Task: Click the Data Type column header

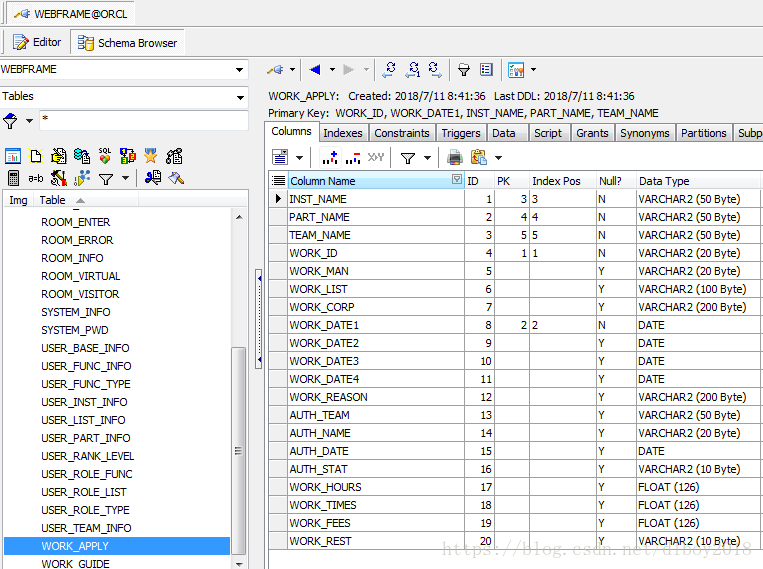Action: [x=699, y=181]
